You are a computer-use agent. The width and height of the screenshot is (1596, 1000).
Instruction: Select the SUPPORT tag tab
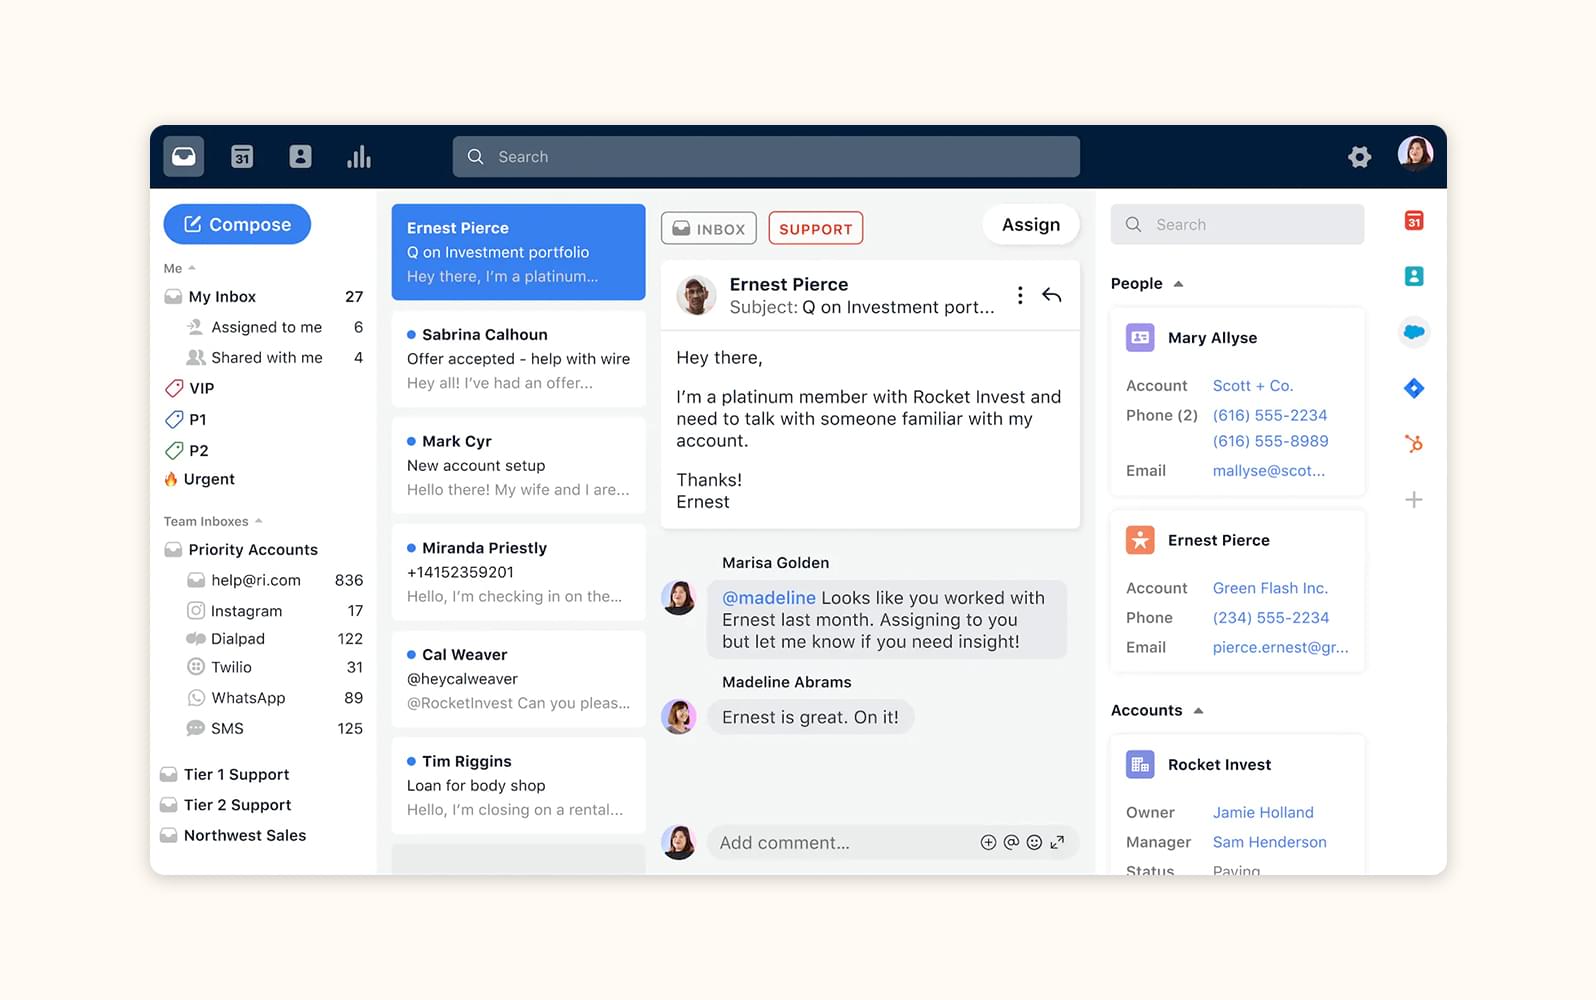(x=815, y=229)
